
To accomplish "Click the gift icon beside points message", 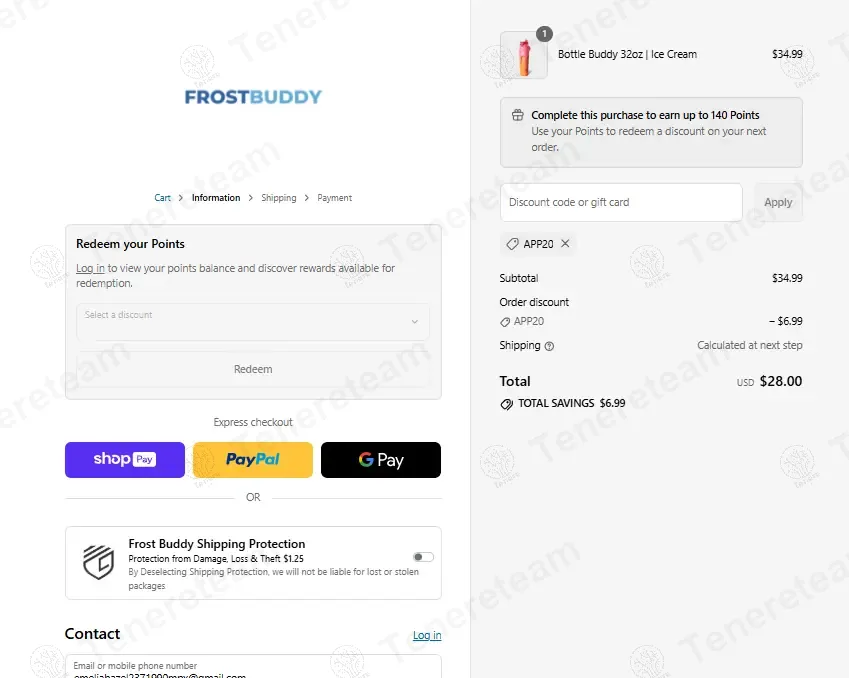I will click(518, 115).
